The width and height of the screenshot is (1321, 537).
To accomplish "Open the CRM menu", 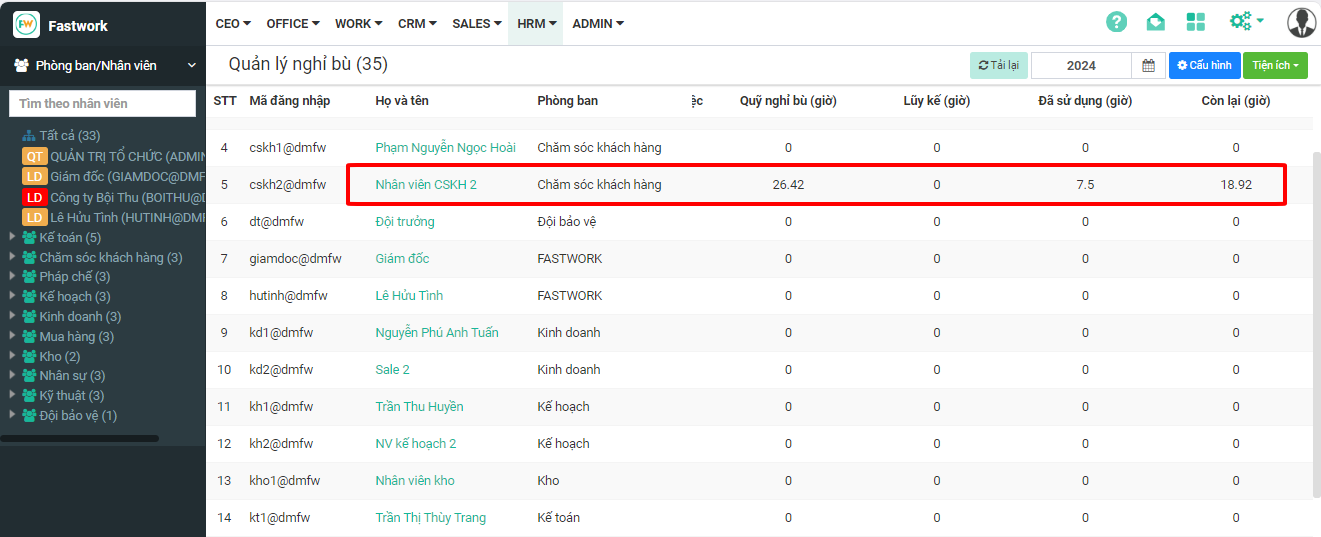I will (416, 23).
